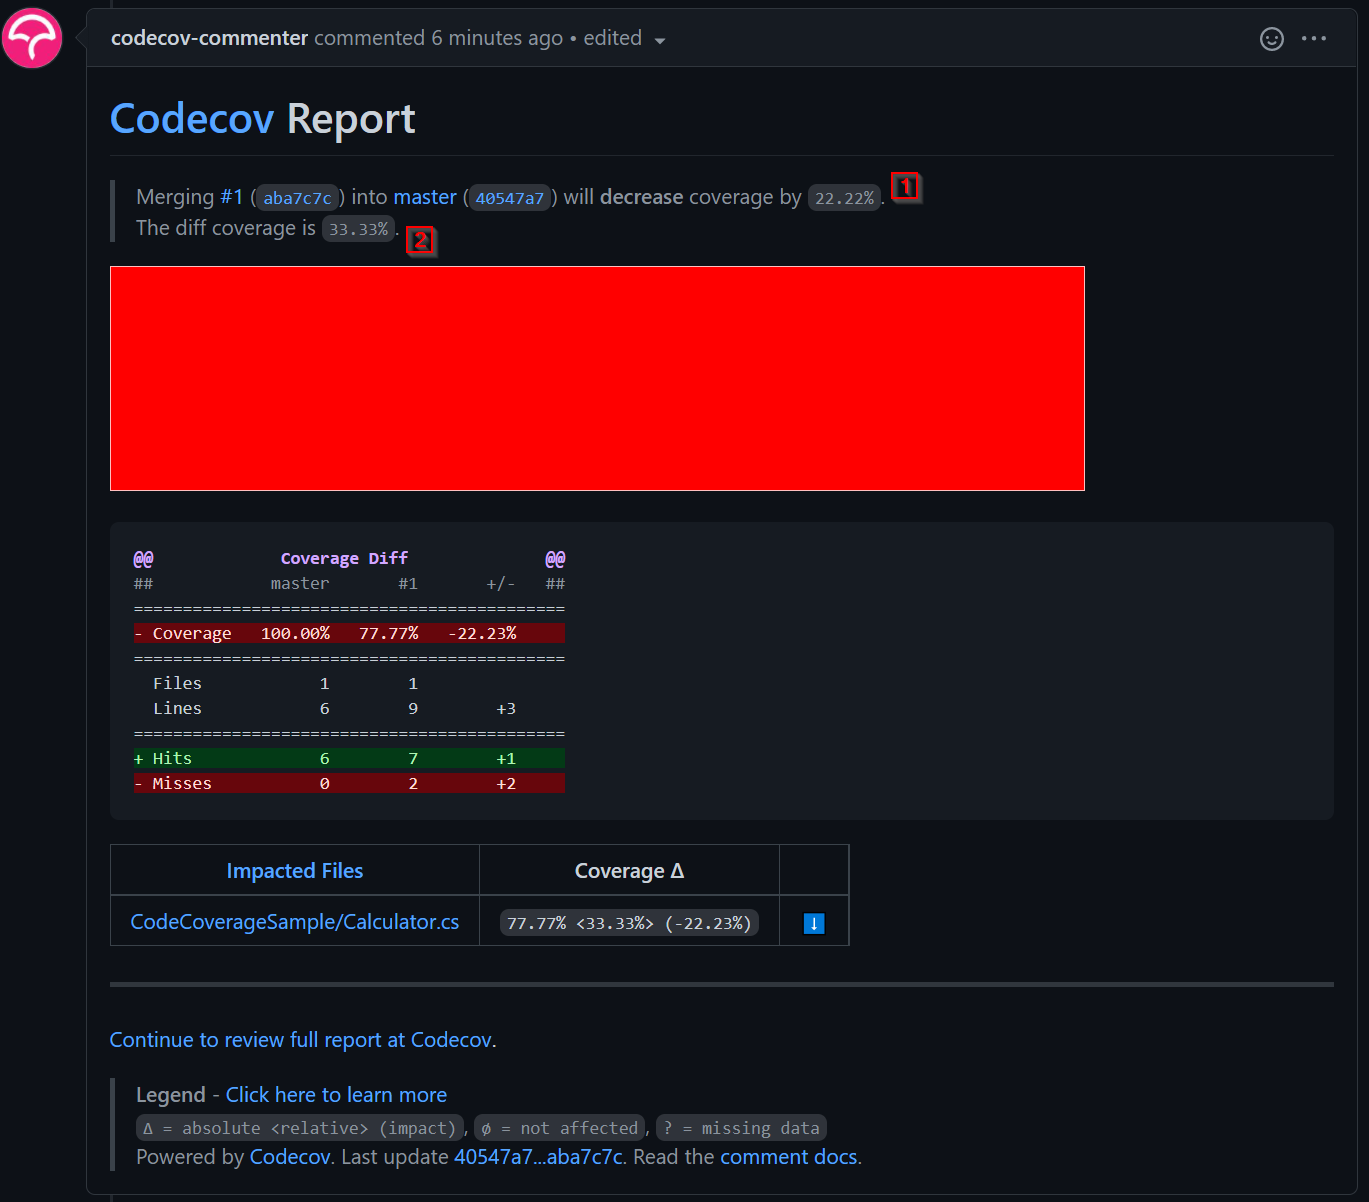Click the aba7c7c commit hash

pos(297,198)
